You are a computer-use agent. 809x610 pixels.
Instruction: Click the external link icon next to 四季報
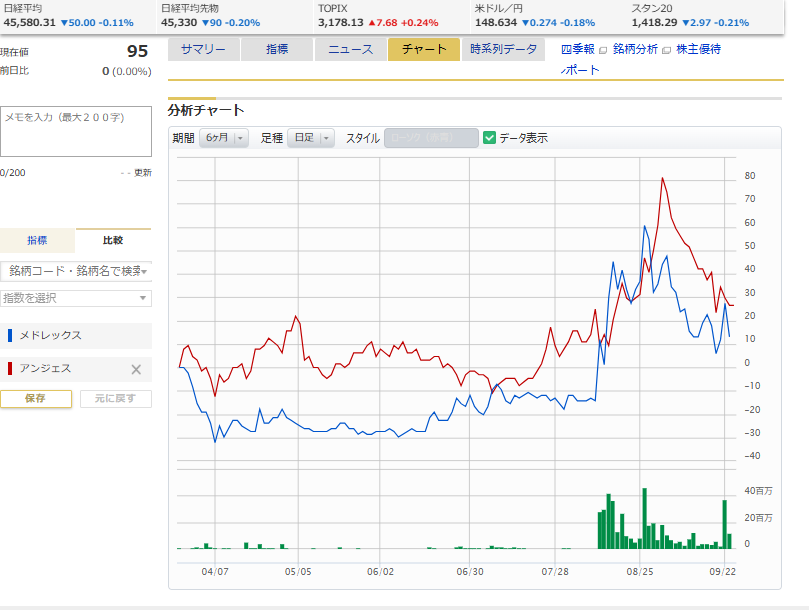pos(602,49)
